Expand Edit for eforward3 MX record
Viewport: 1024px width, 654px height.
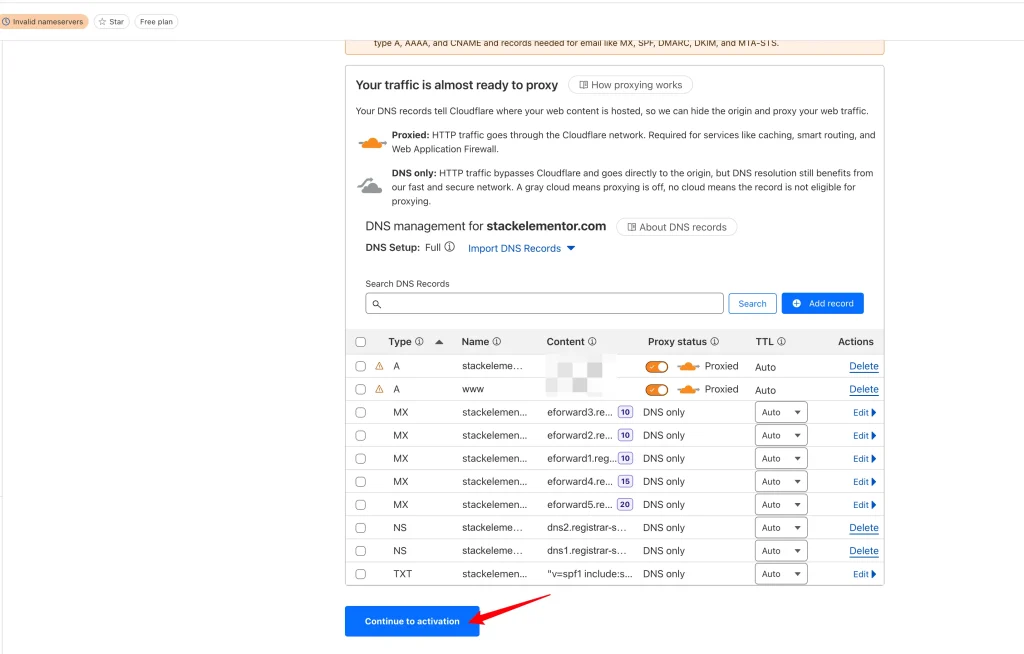point(865,412)
